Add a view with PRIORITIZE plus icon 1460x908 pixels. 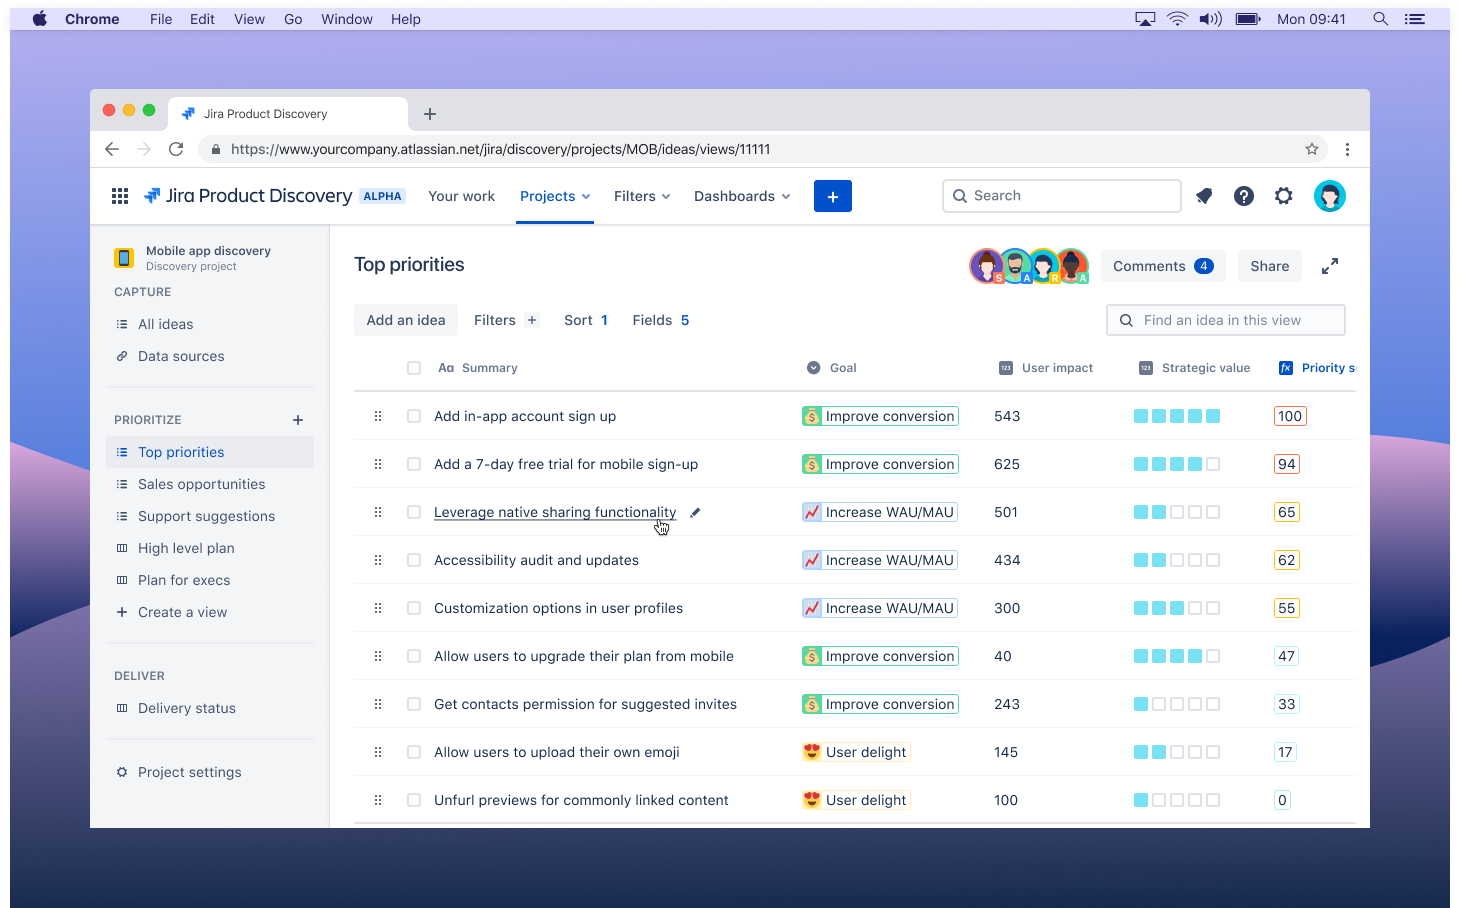tap(298, 420)
